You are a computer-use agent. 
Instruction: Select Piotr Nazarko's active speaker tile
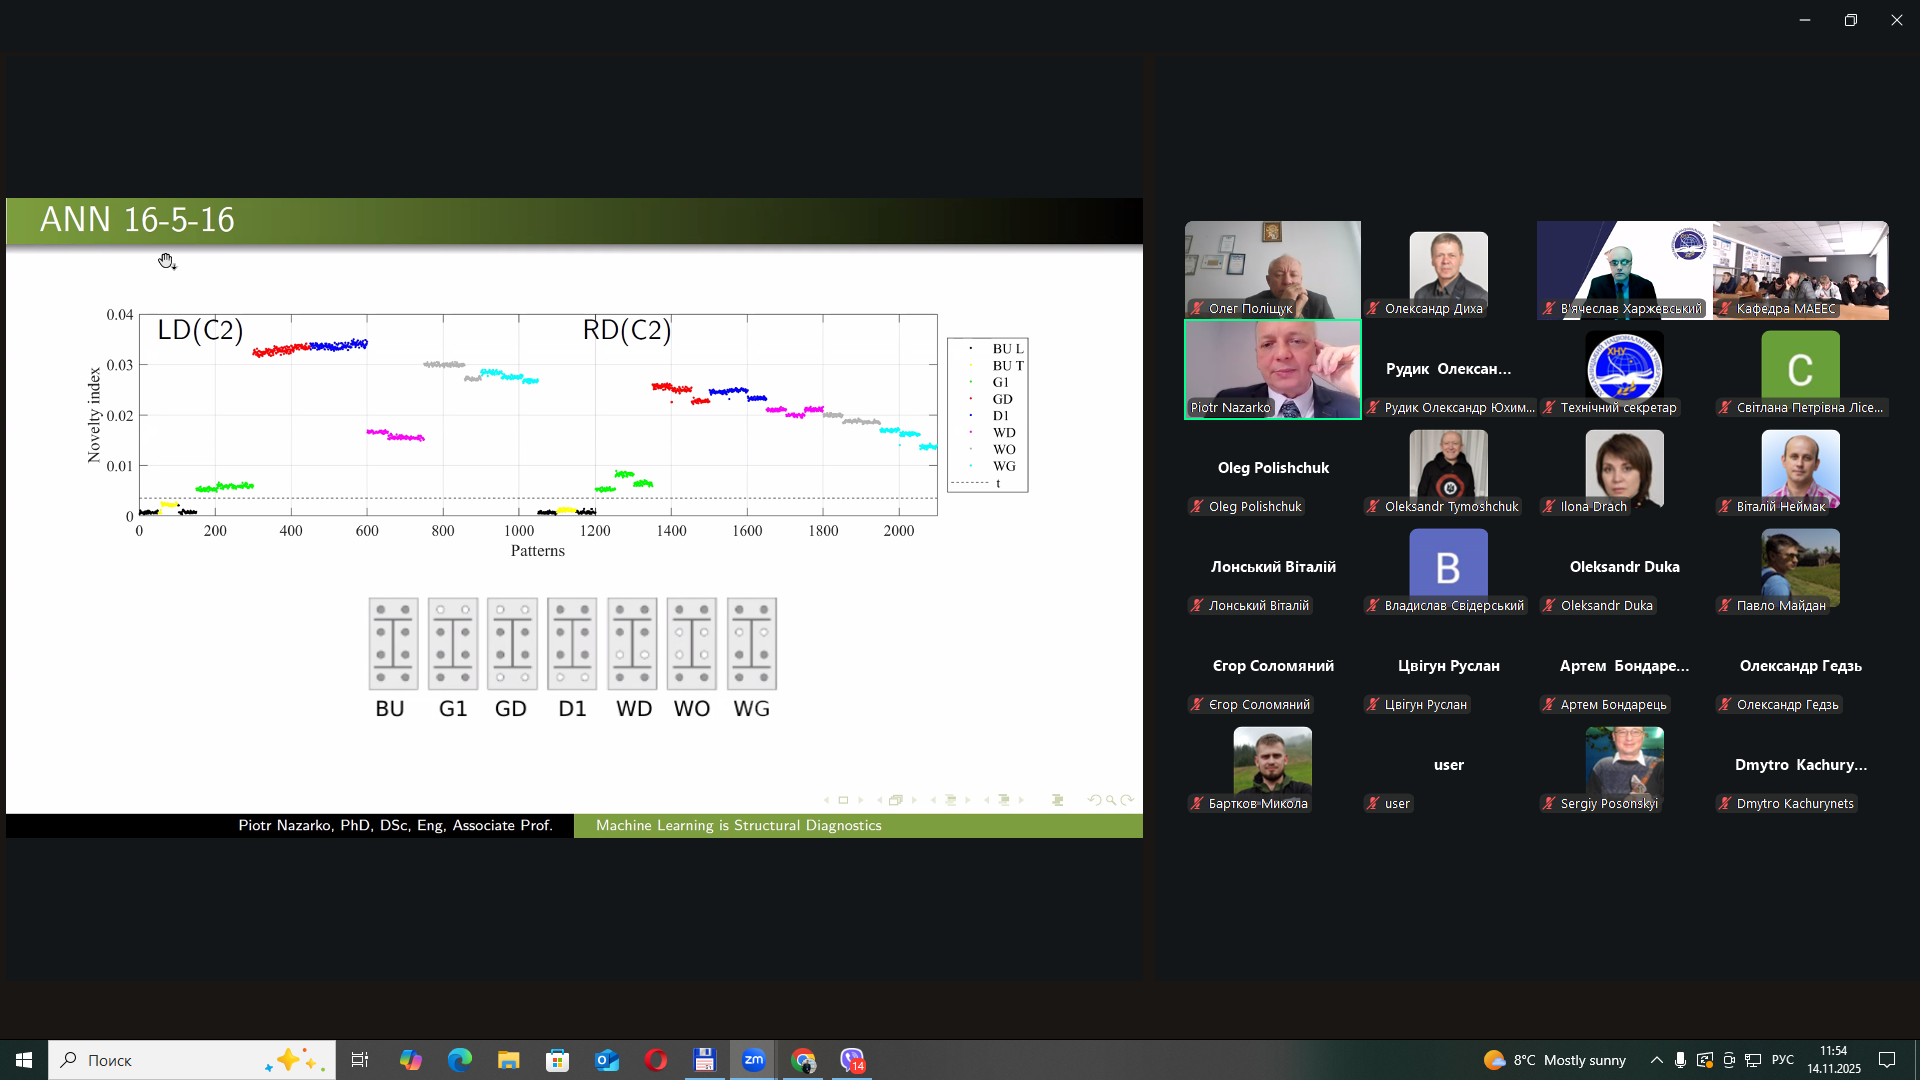[x=1272, y=369]
